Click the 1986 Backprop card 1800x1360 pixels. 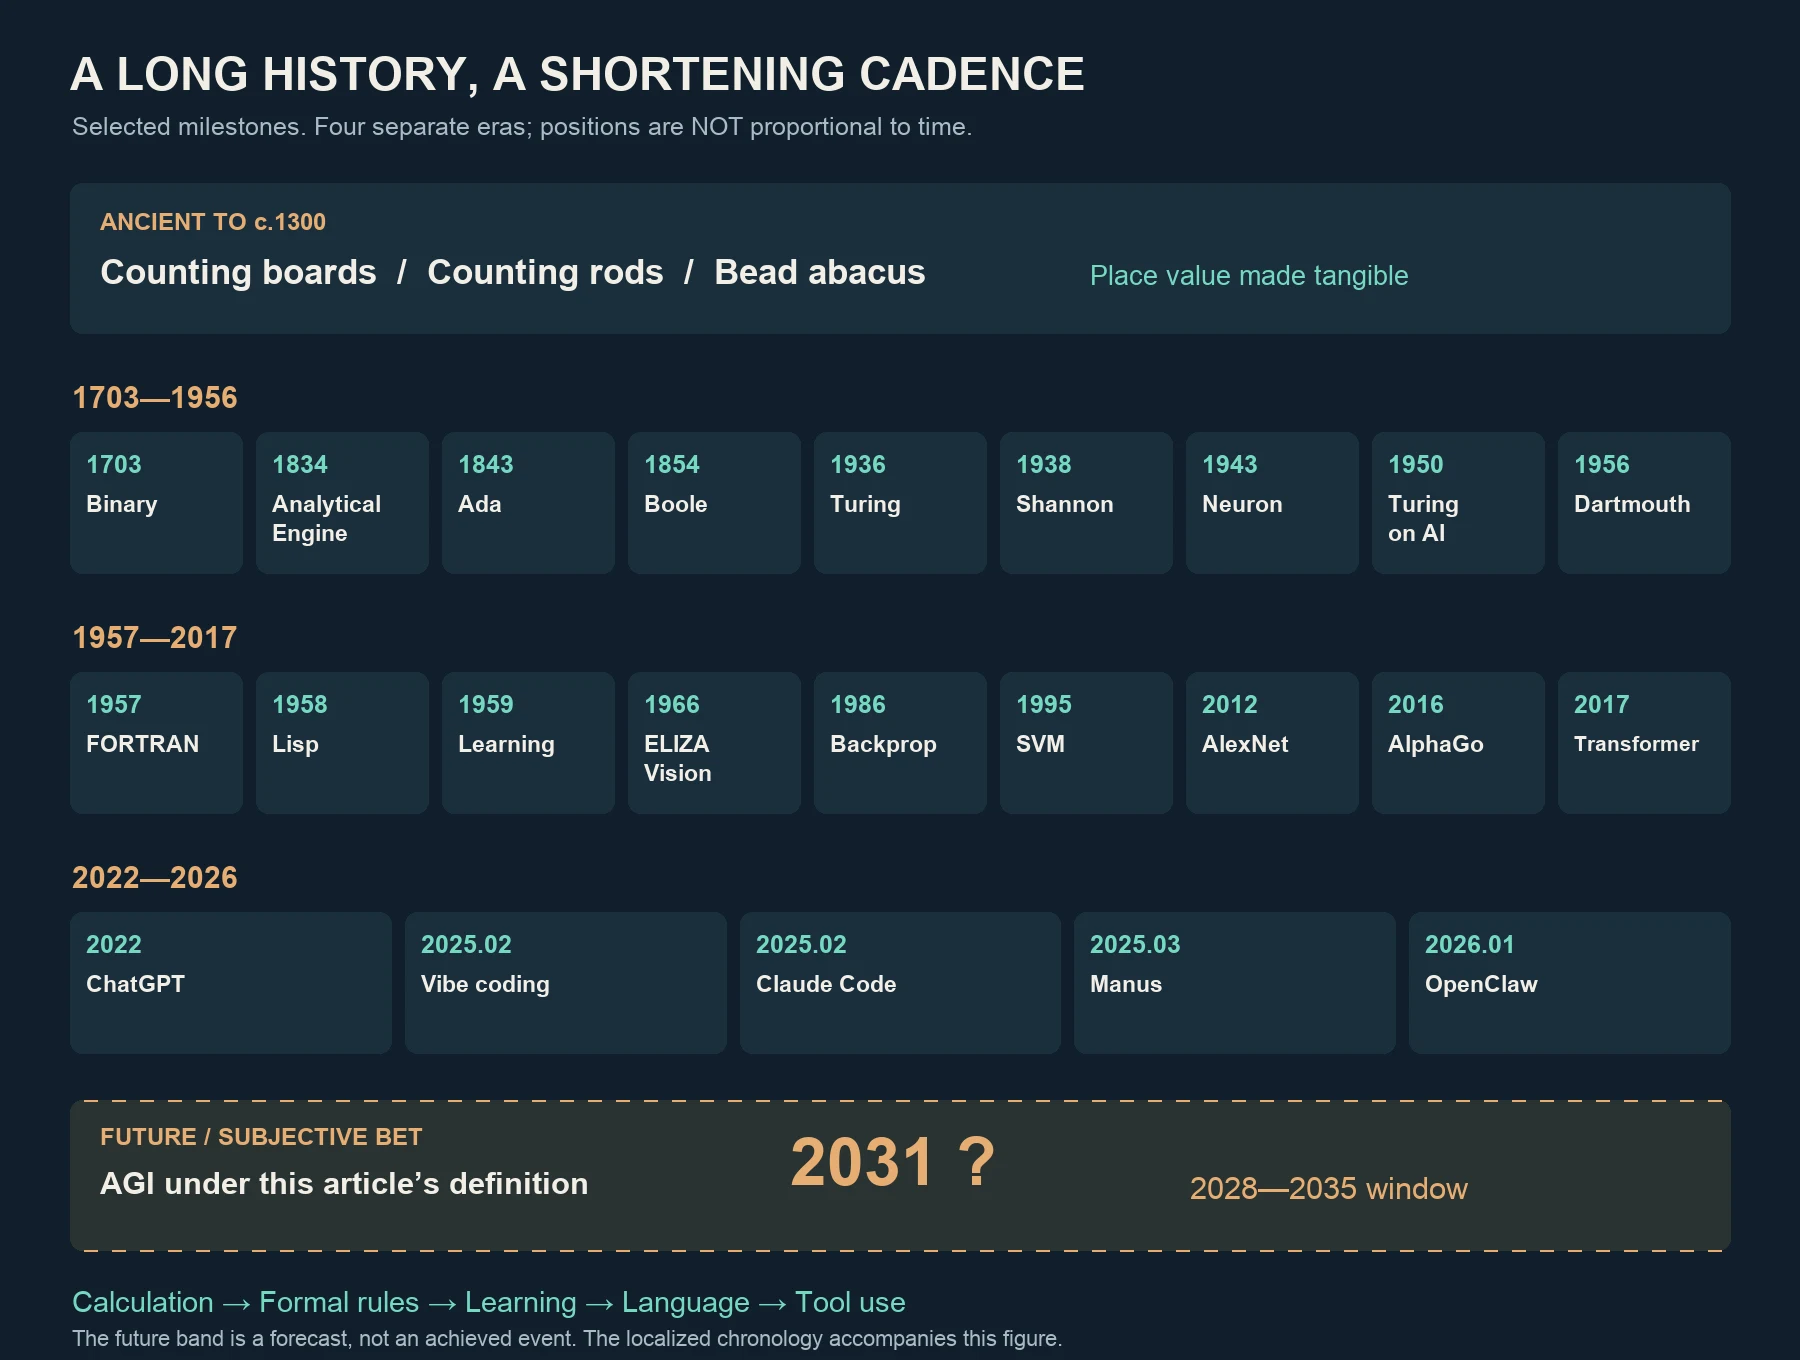(900, 743)
